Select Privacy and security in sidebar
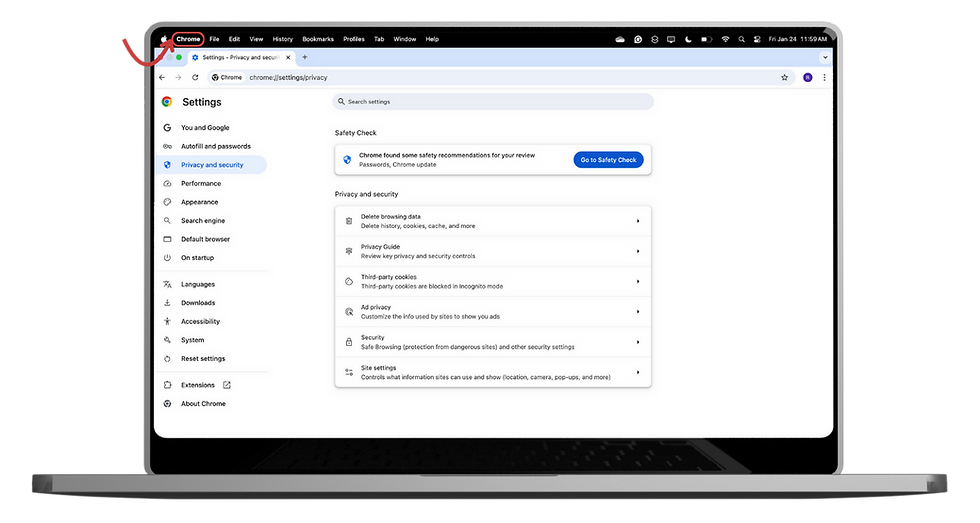This screenshot has height=523, width=980. [211, 165]
